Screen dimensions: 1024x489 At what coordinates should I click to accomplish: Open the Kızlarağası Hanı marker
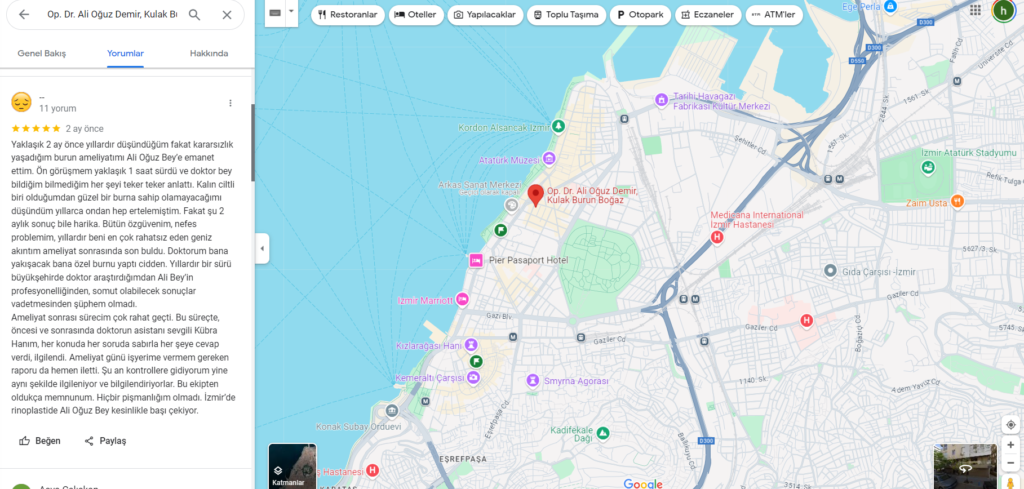point(472,345)
